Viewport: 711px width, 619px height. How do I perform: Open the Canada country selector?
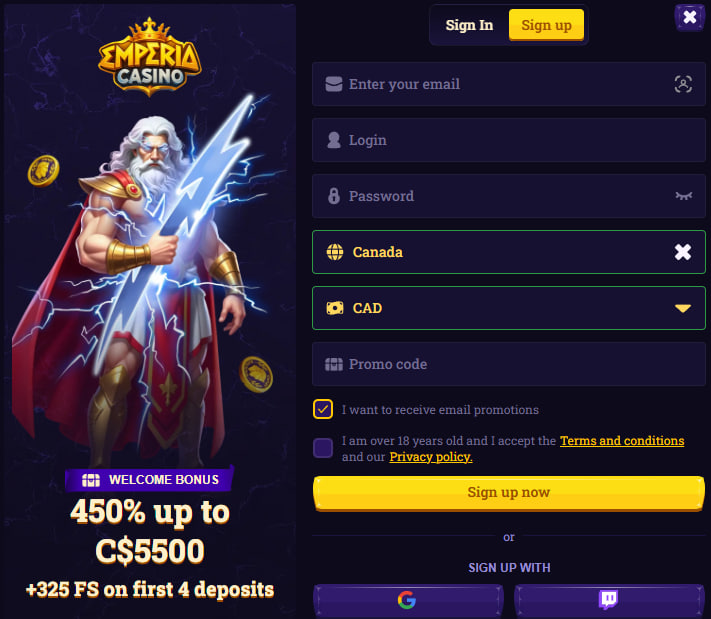point(509,252)
